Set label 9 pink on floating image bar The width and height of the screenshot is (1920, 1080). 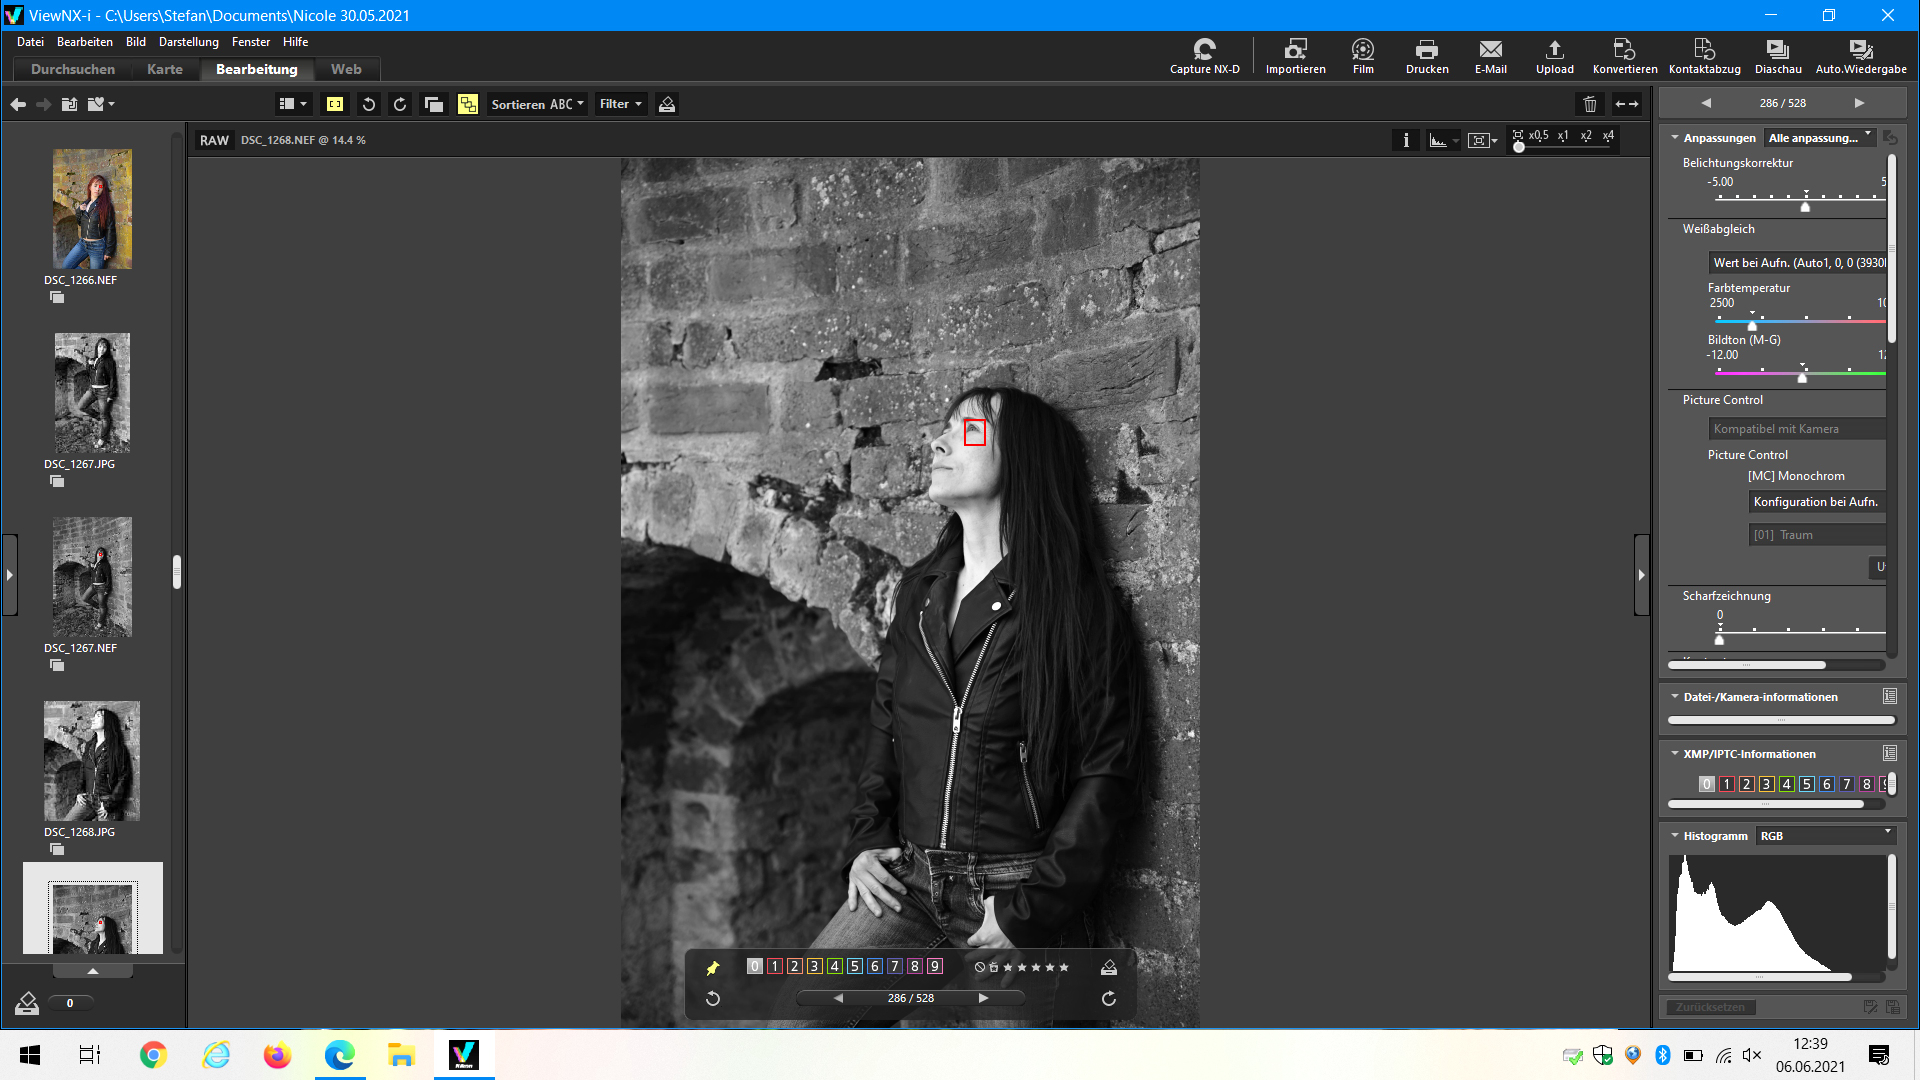935,967
